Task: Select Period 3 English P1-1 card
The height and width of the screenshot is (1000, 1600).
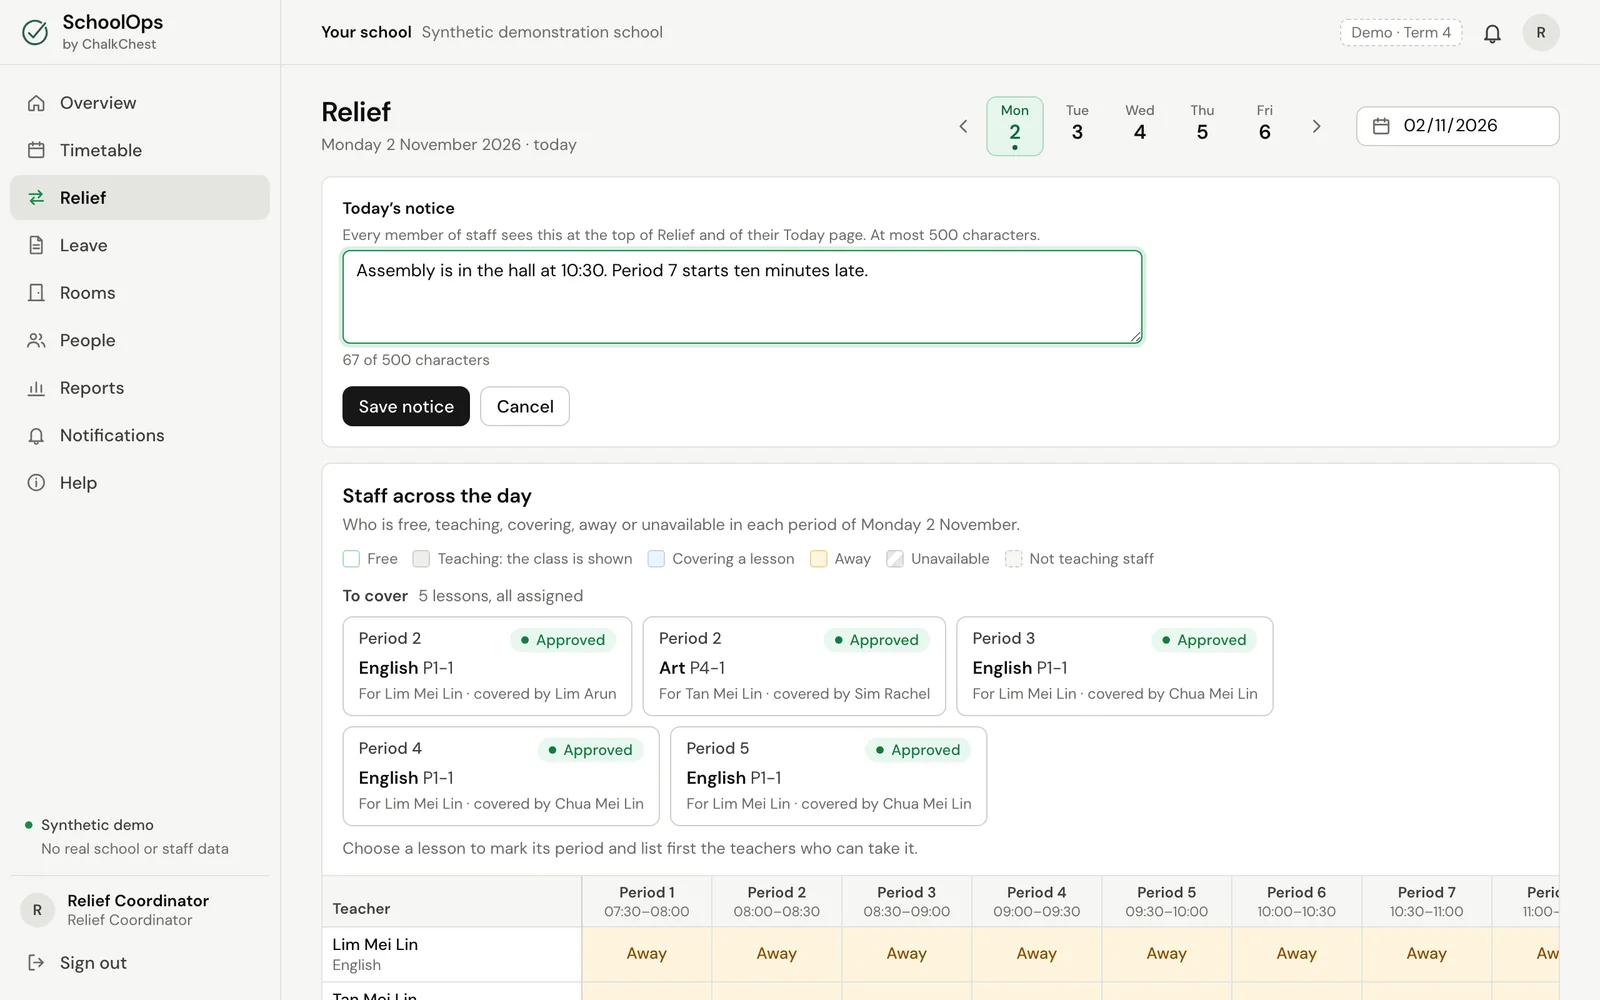Action: [x=1115, y=666]
